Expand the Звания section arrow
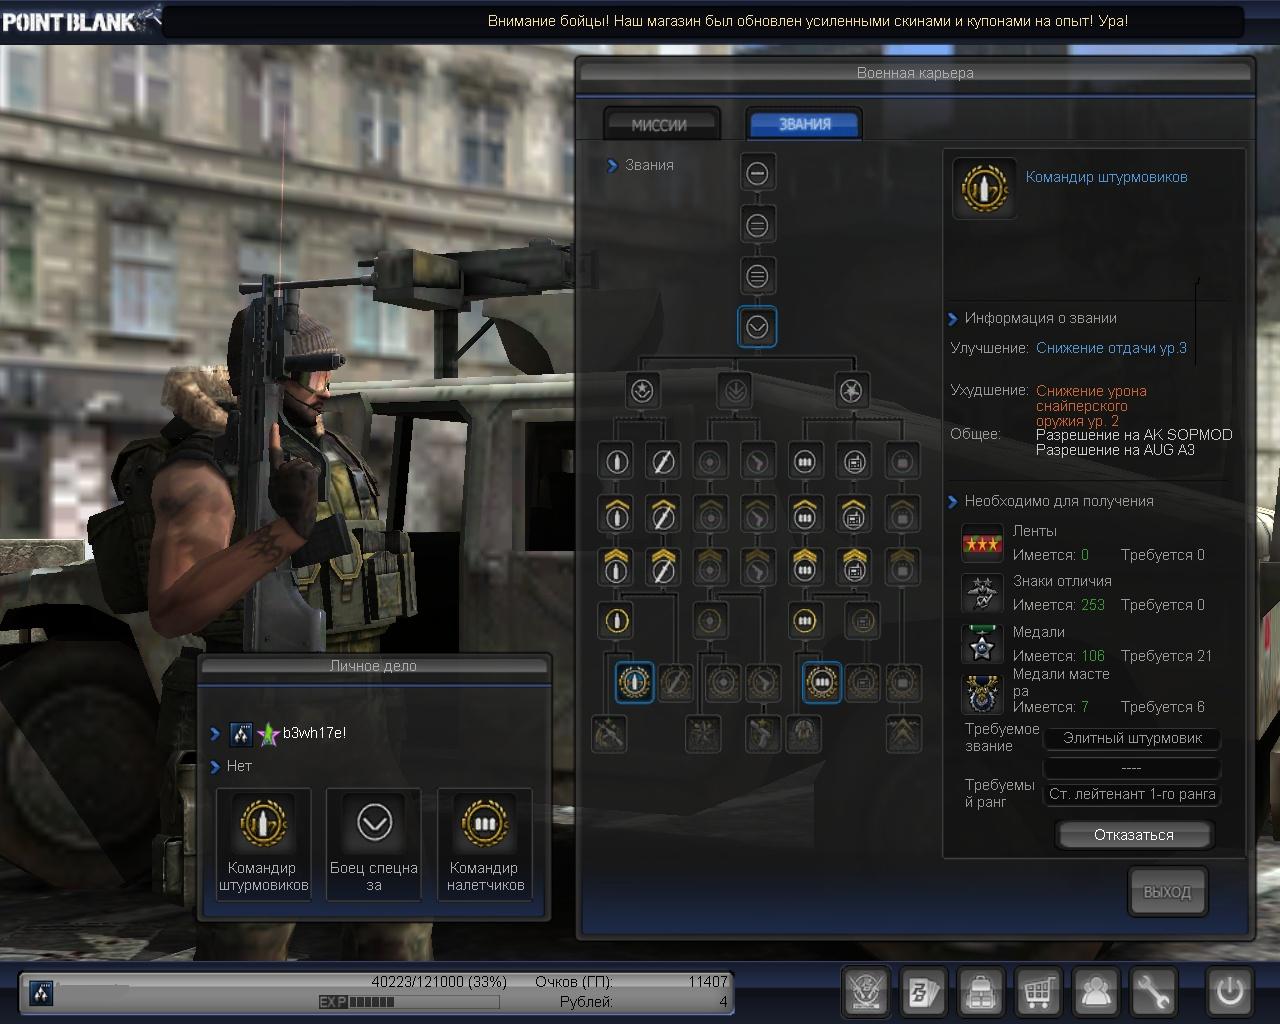Image resolution: width=1280 pixels, height=1024 pixels. [612, 166]
